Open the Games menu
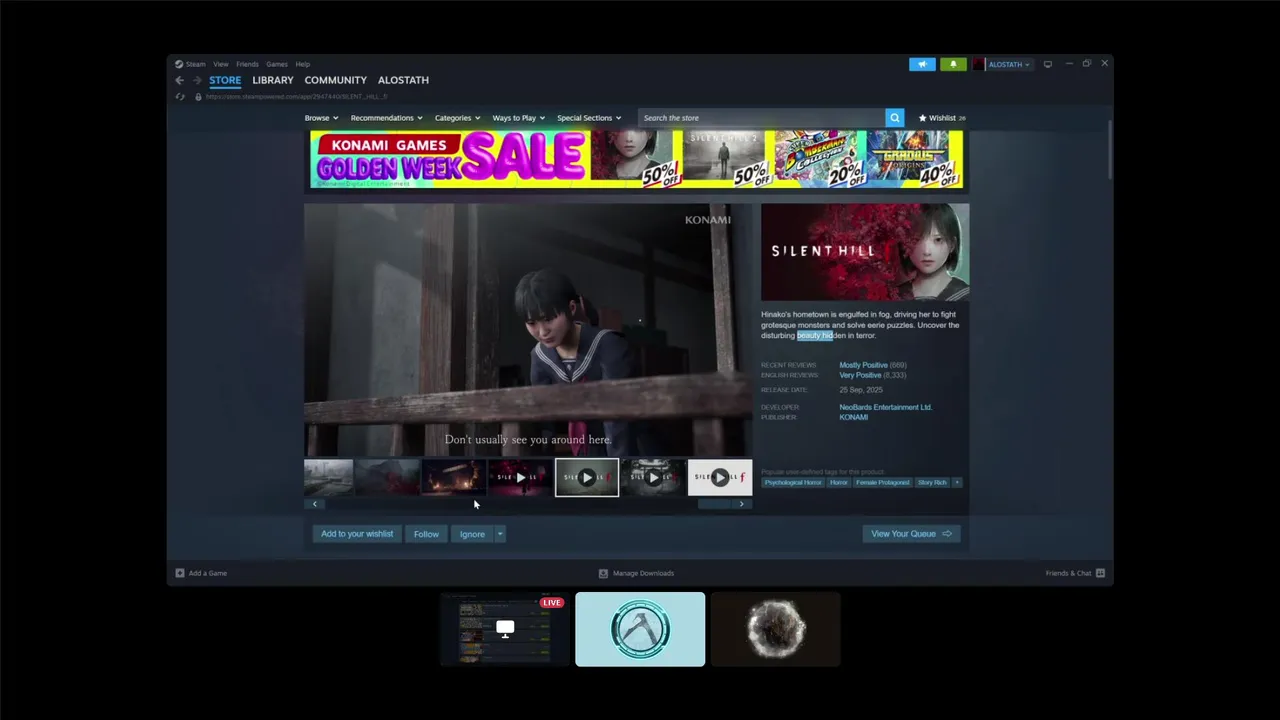This screenshot has height=720, width=1280. click(277, 64)
